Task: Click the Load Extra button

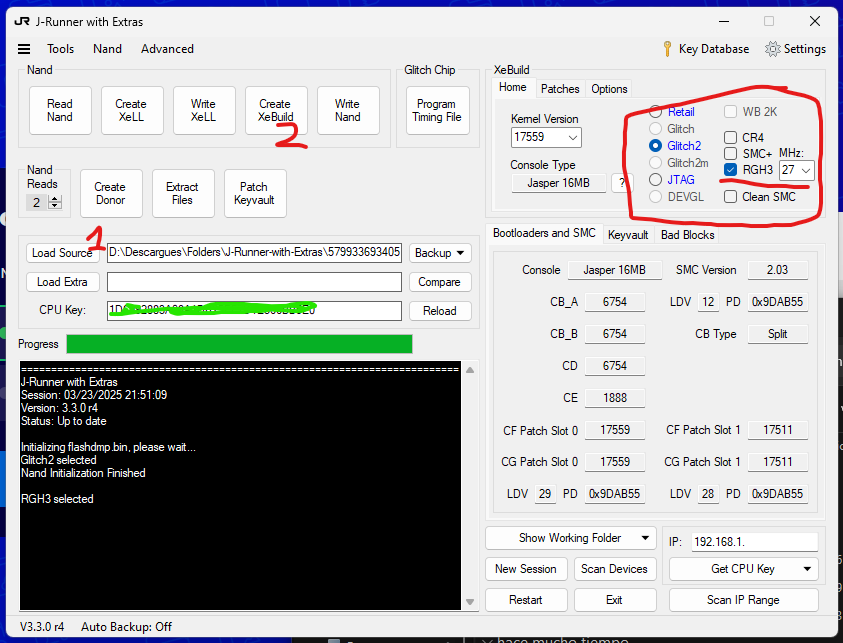Action: click(62, 282)
